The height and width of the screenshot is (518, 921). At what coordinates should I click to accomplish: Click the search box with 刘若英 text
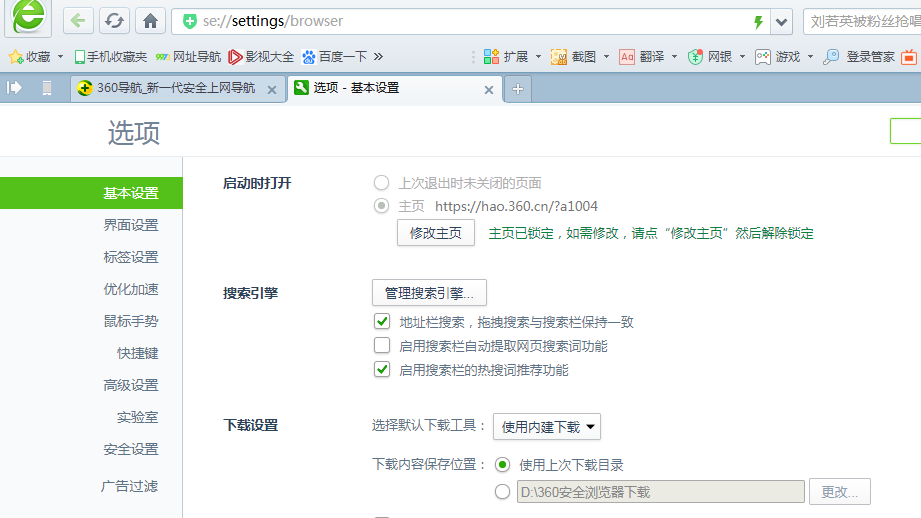pos(862,22)
